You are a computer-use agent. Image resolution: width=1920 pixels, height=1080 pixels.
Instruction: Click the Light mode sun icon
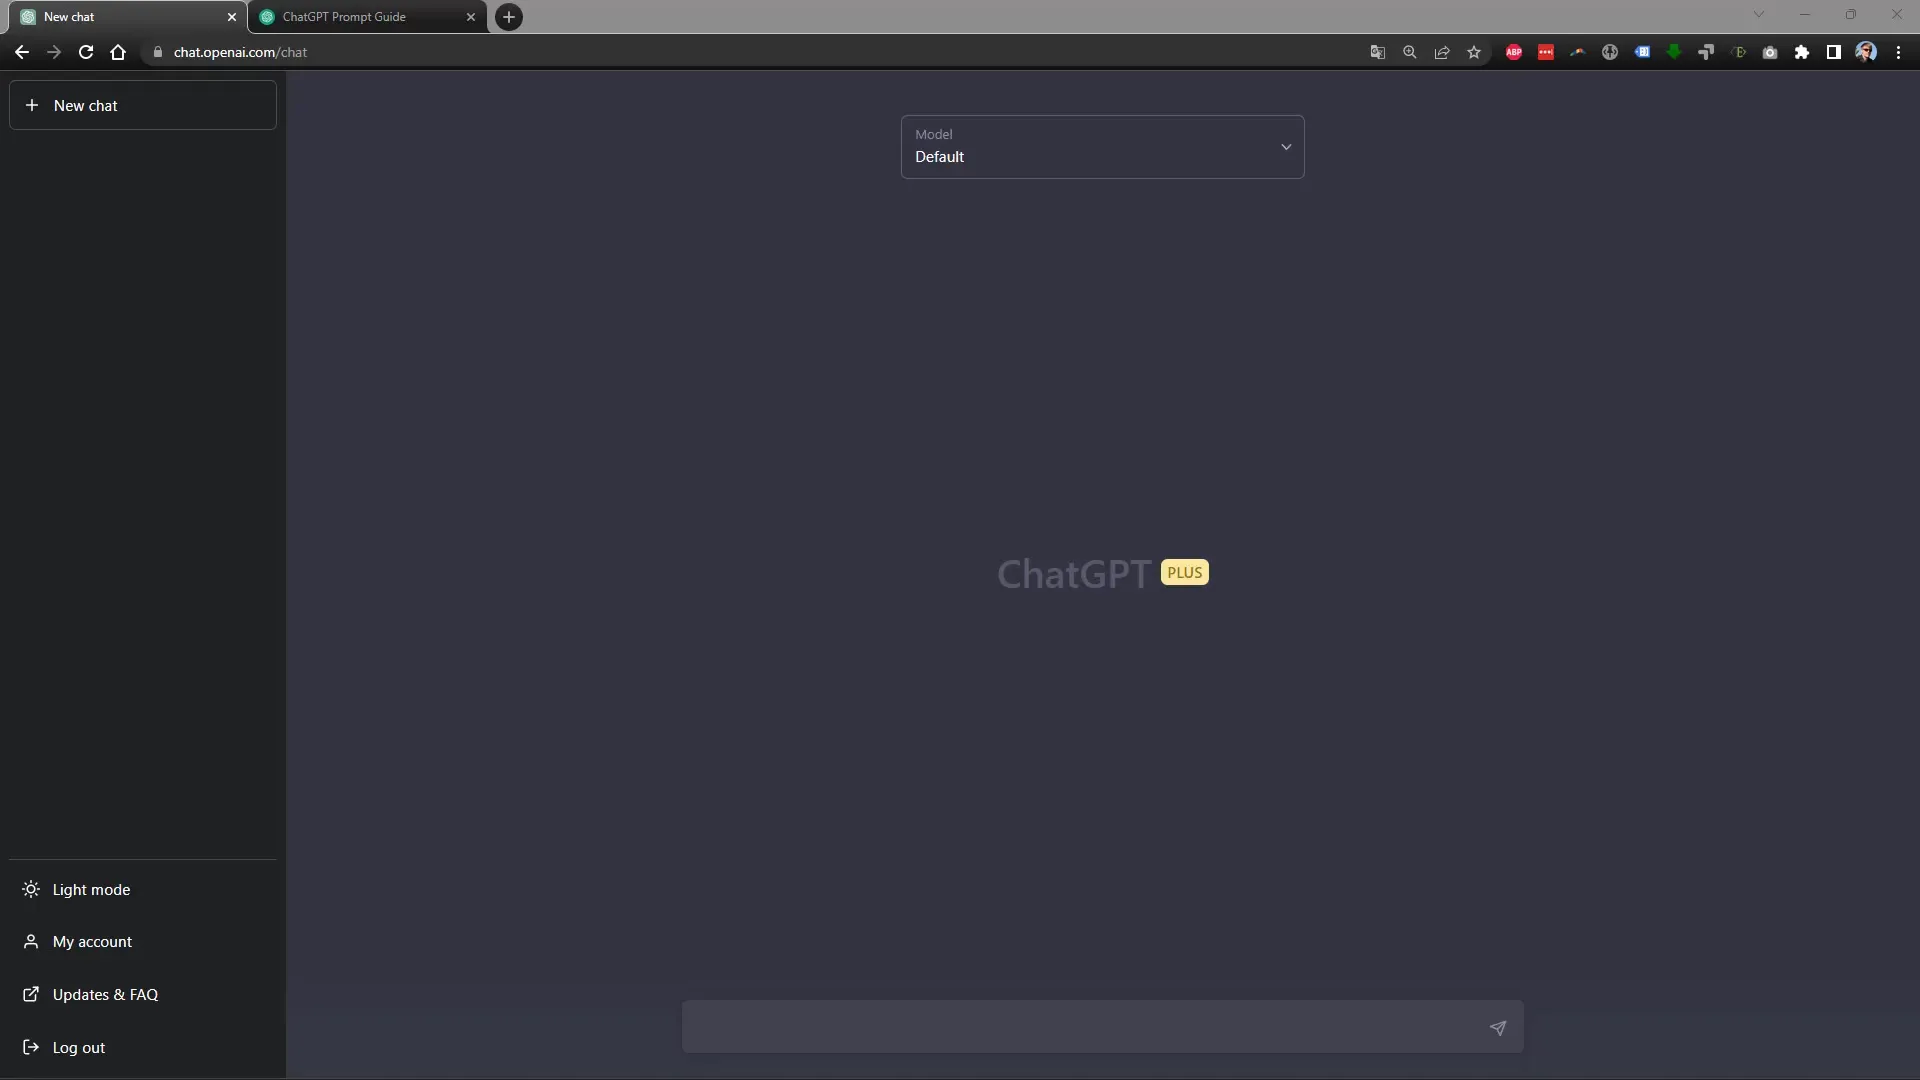[x=32, y=889]
